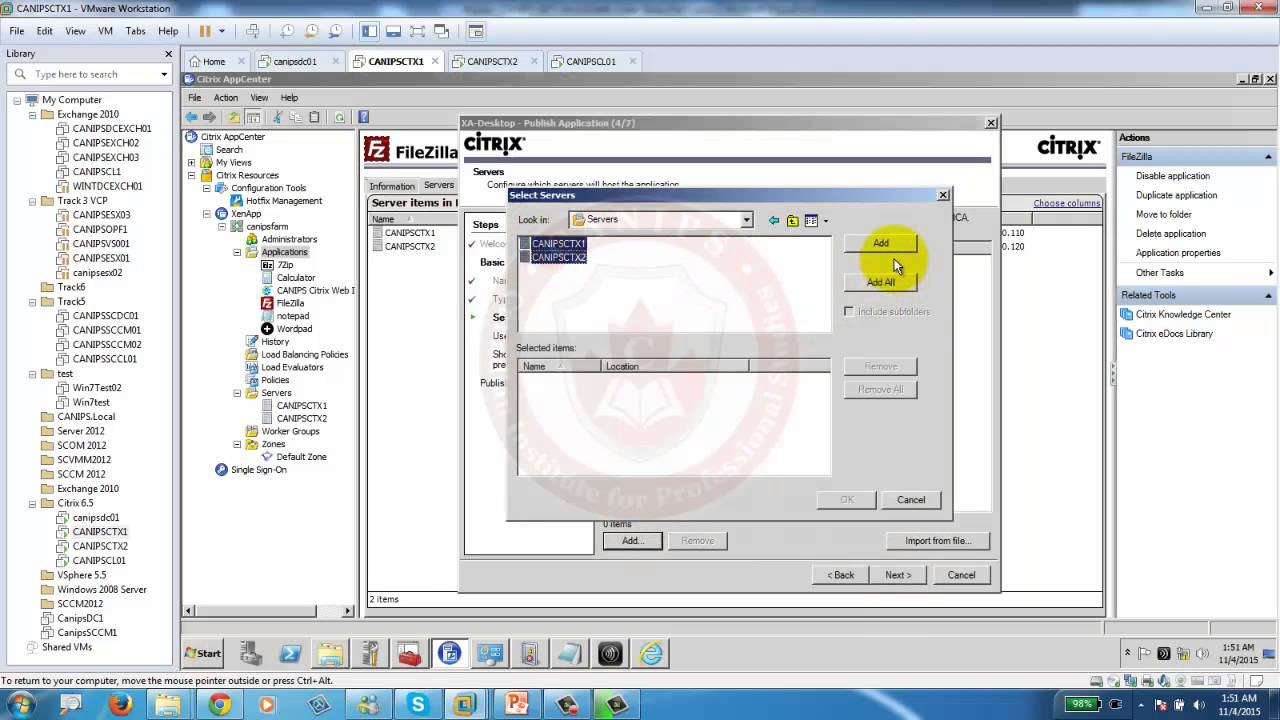Toggle the show library panel icon

click(369, 31)
